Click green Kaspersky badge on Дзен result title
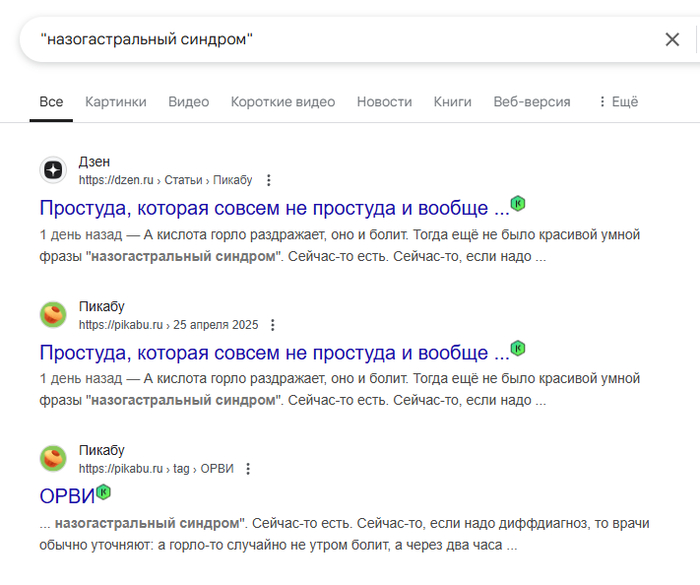 [x=518, y=204]
